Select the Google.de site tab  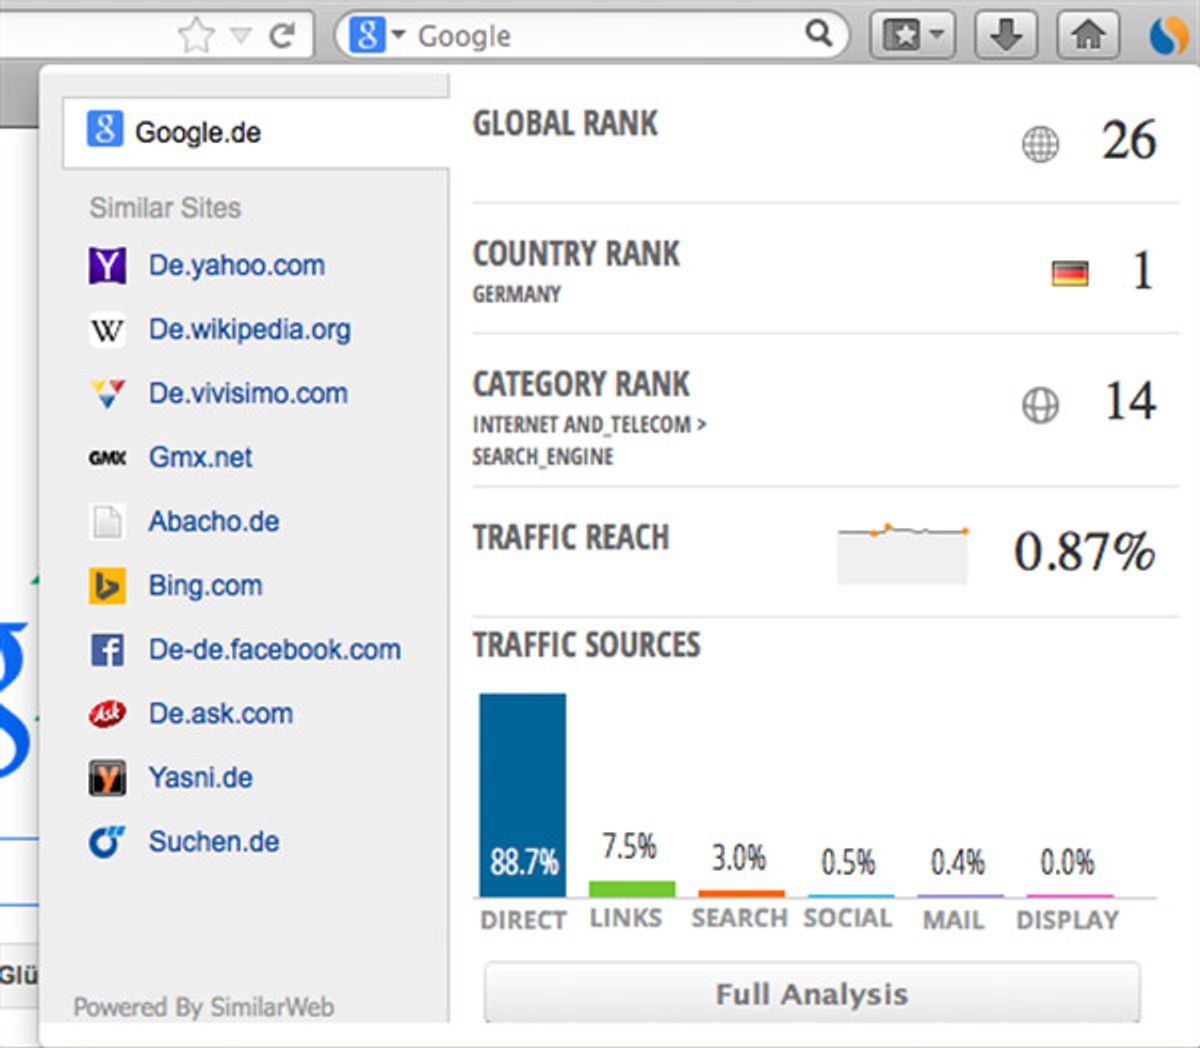[255, 132]
